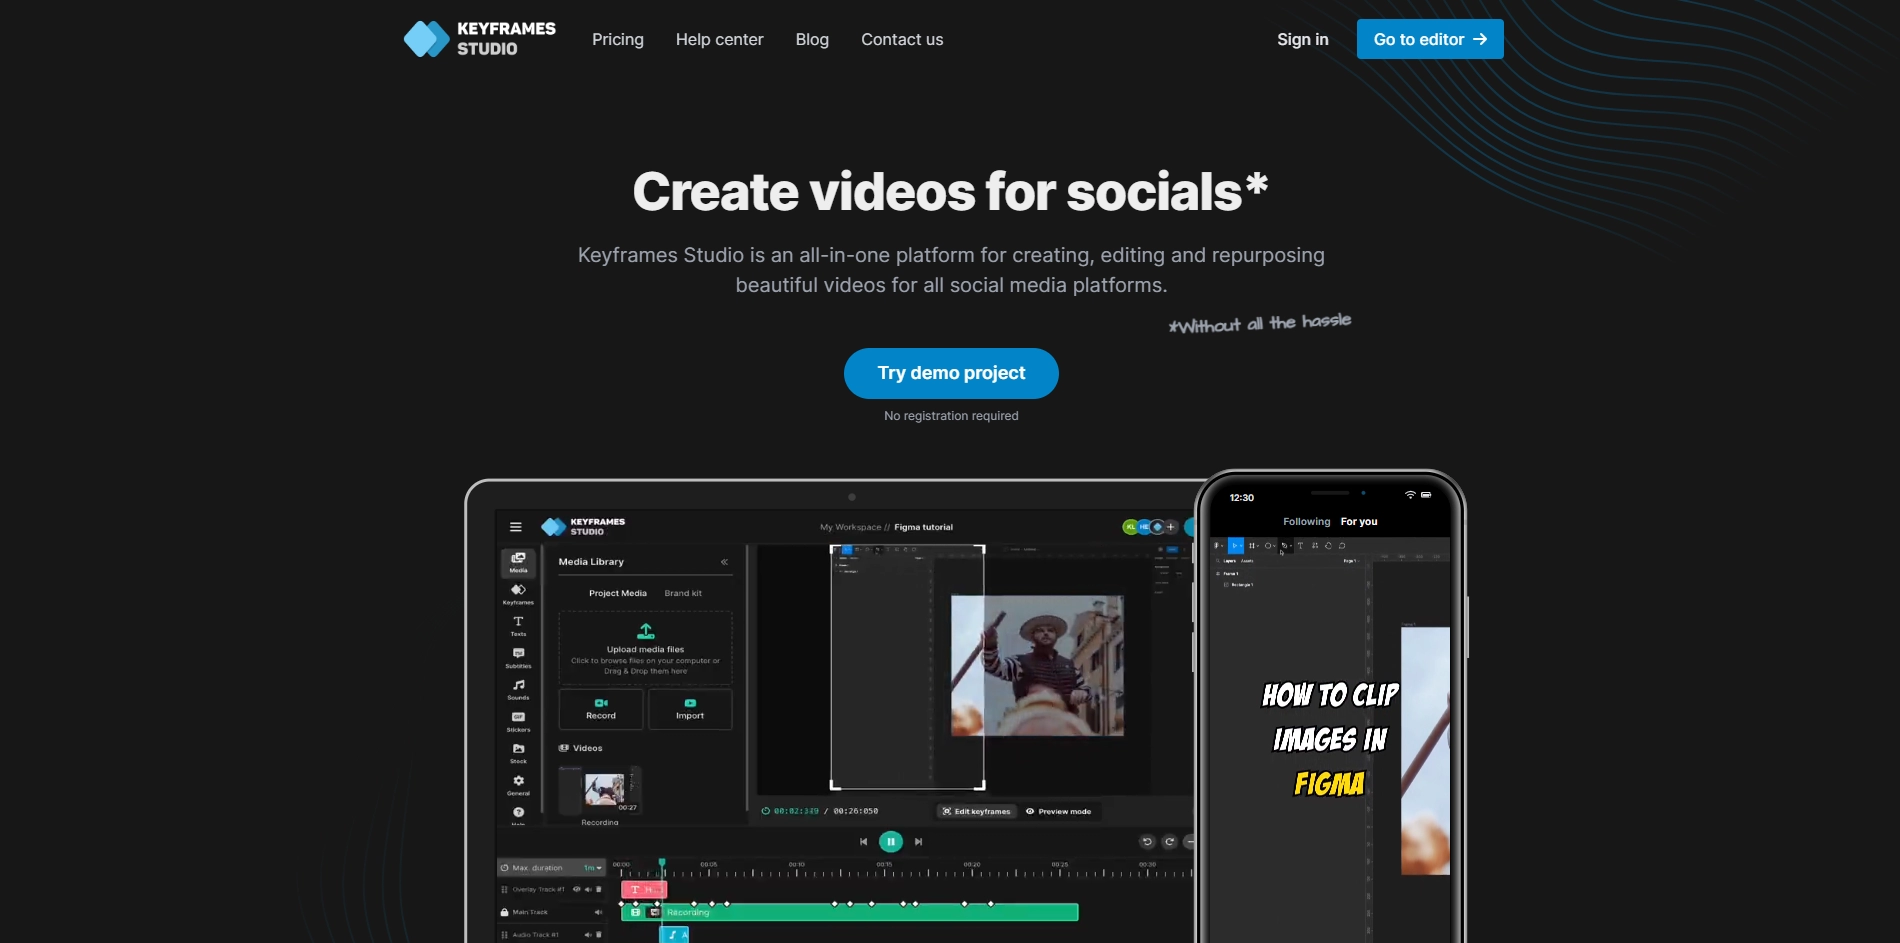The height and width of the screenshot is (943, 1900).
Task: Click the Sounds music note icon
Action: tap(518, 688)
